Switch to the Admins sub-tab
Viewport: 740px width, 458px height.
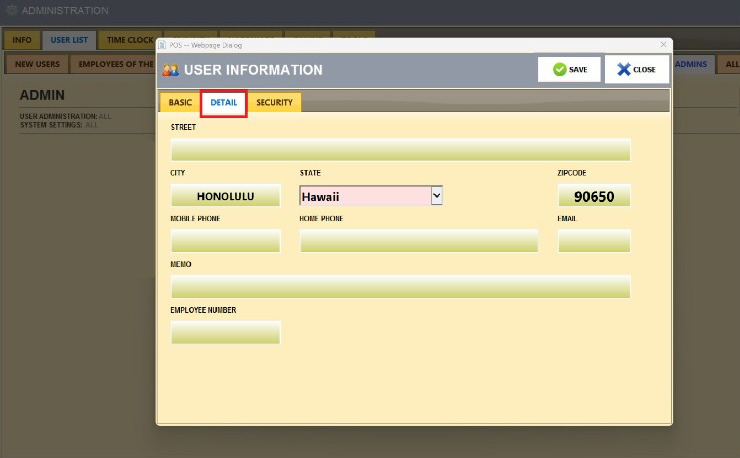point(691,64)
